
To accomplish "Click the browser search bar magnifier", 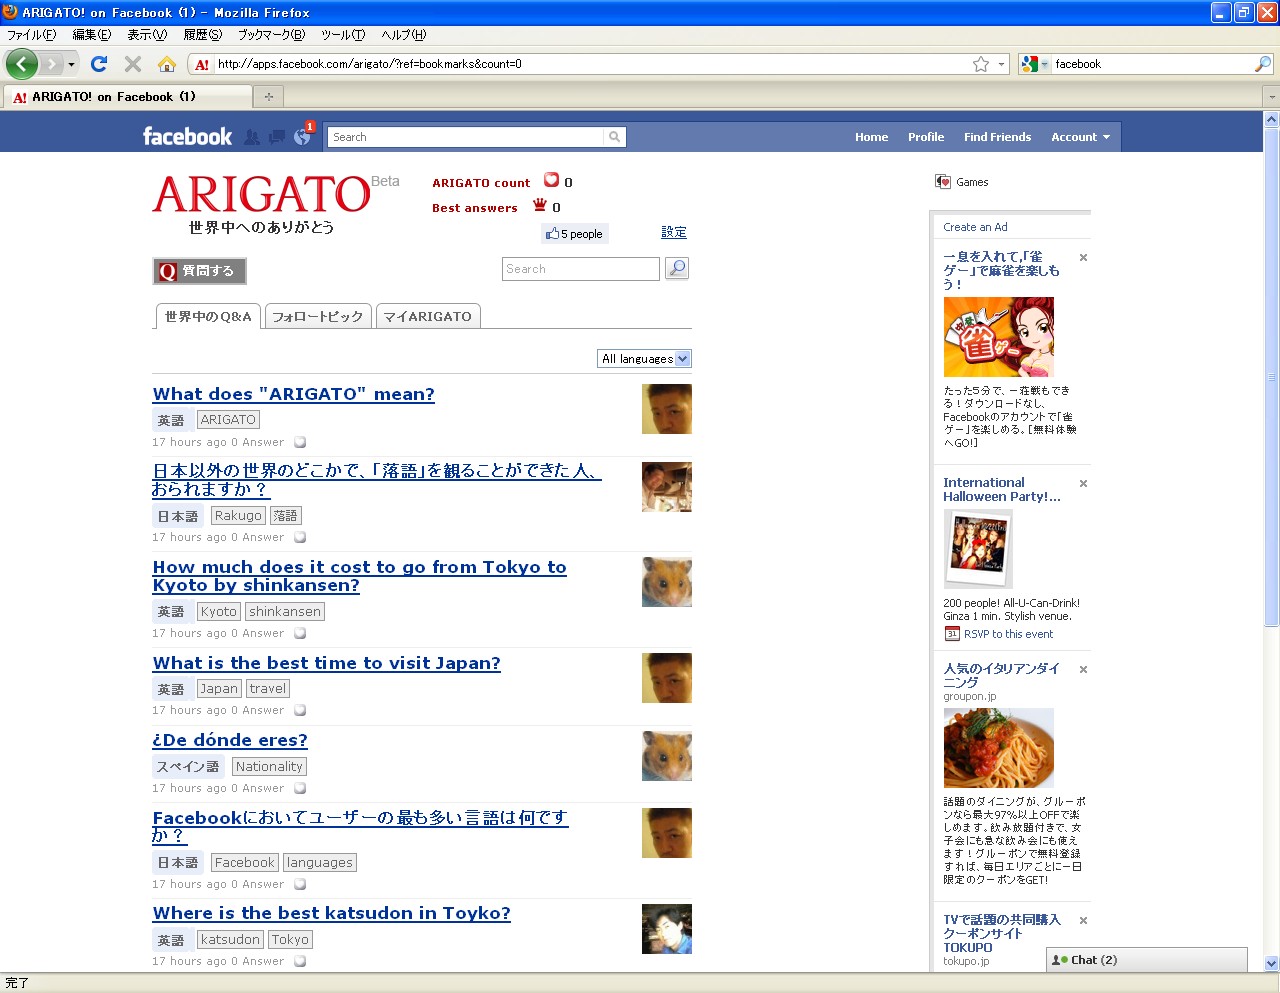I will [1263, 64].
